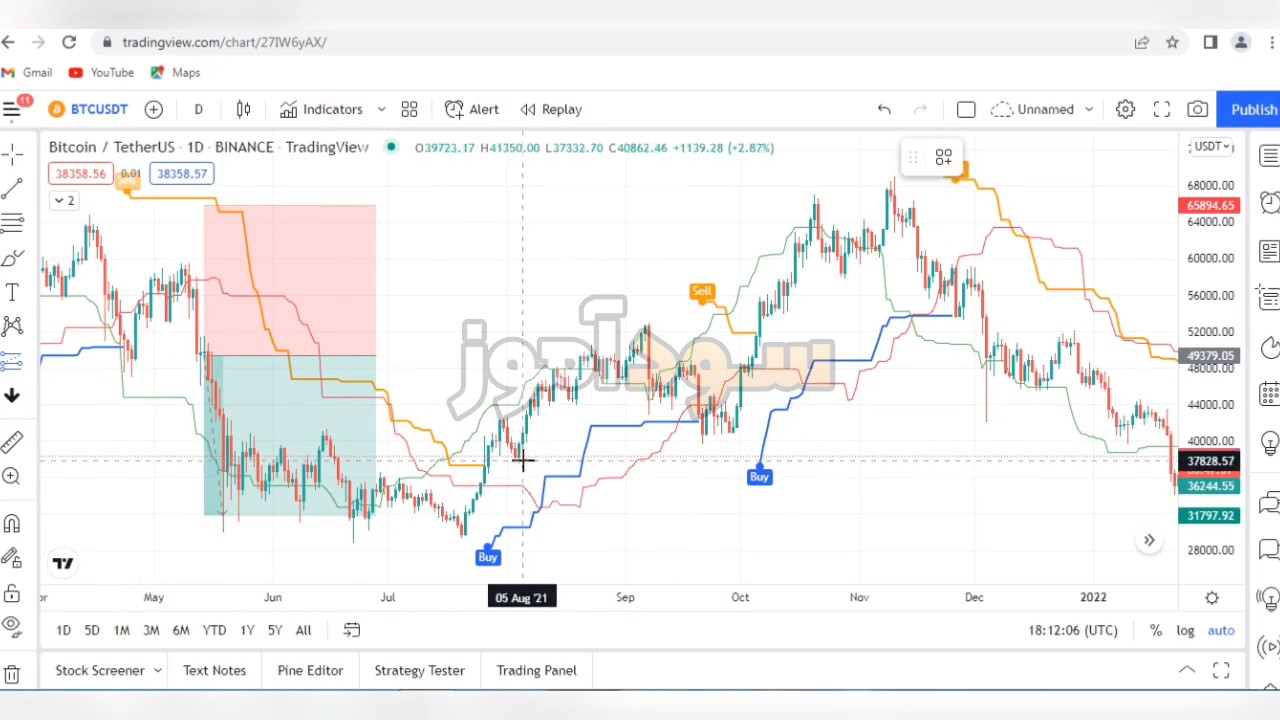
Task: Open the Unnamed layout dropdown
Action: [1042, 109]
